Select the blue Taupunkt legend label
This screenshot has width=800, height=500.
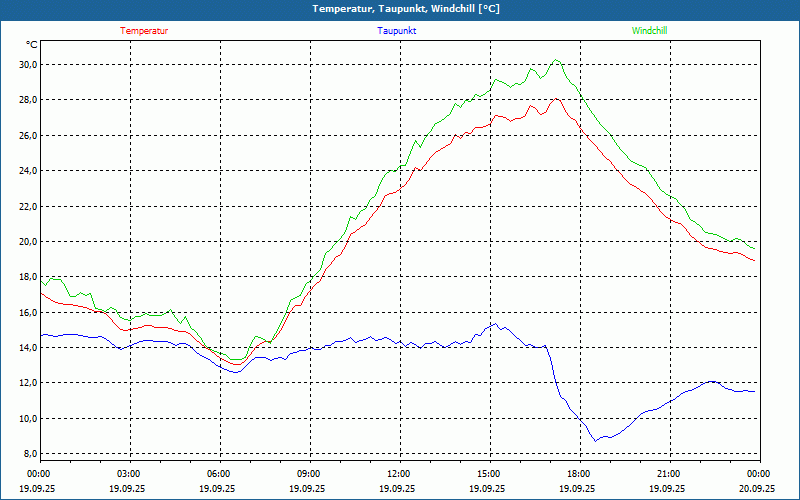397,31
